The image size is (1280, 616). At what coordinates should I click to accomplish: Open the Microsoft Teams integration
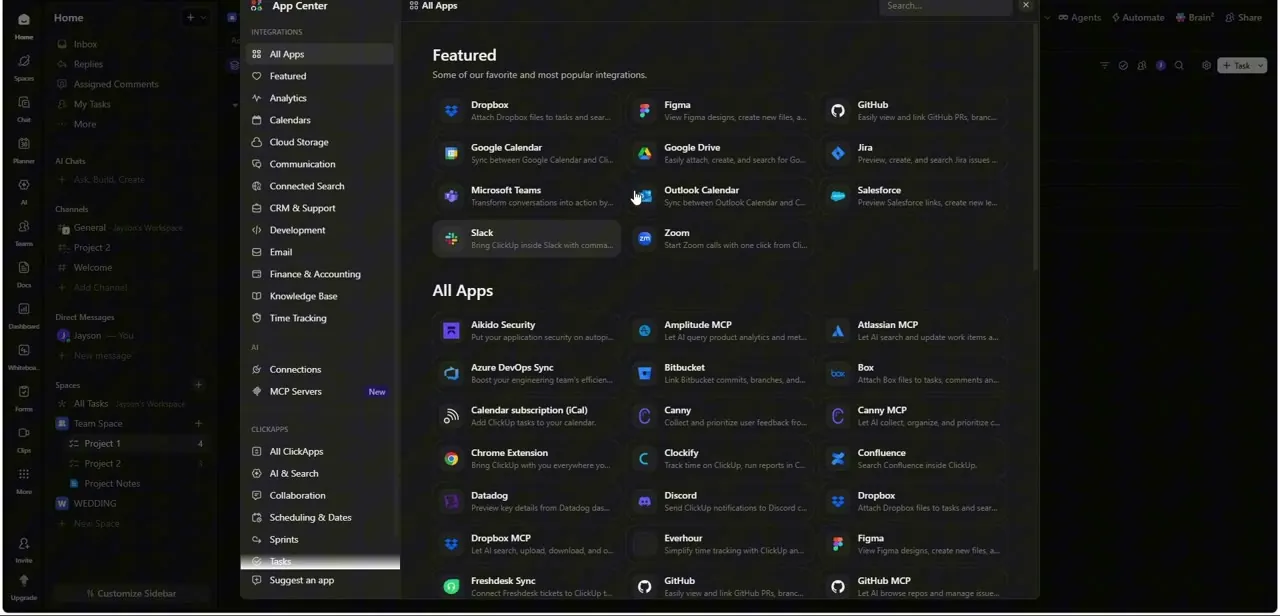pos(527,196)
